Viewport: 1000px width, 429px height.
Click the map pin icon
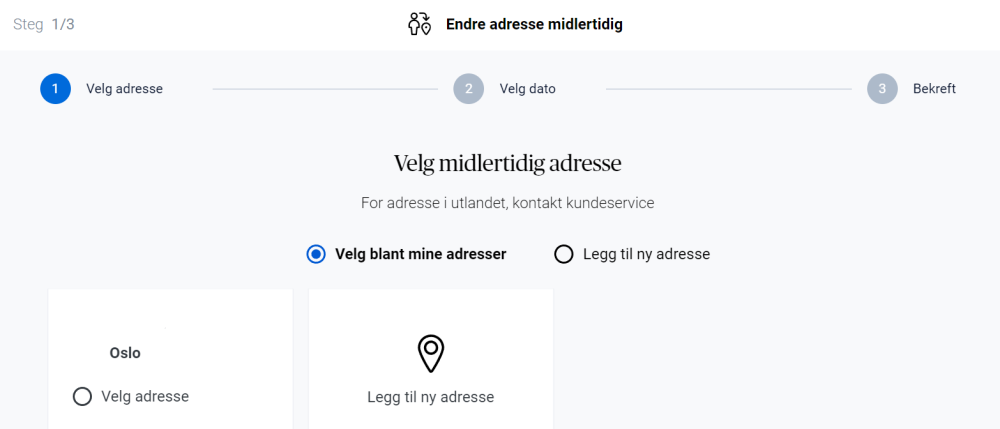(430, 354)
